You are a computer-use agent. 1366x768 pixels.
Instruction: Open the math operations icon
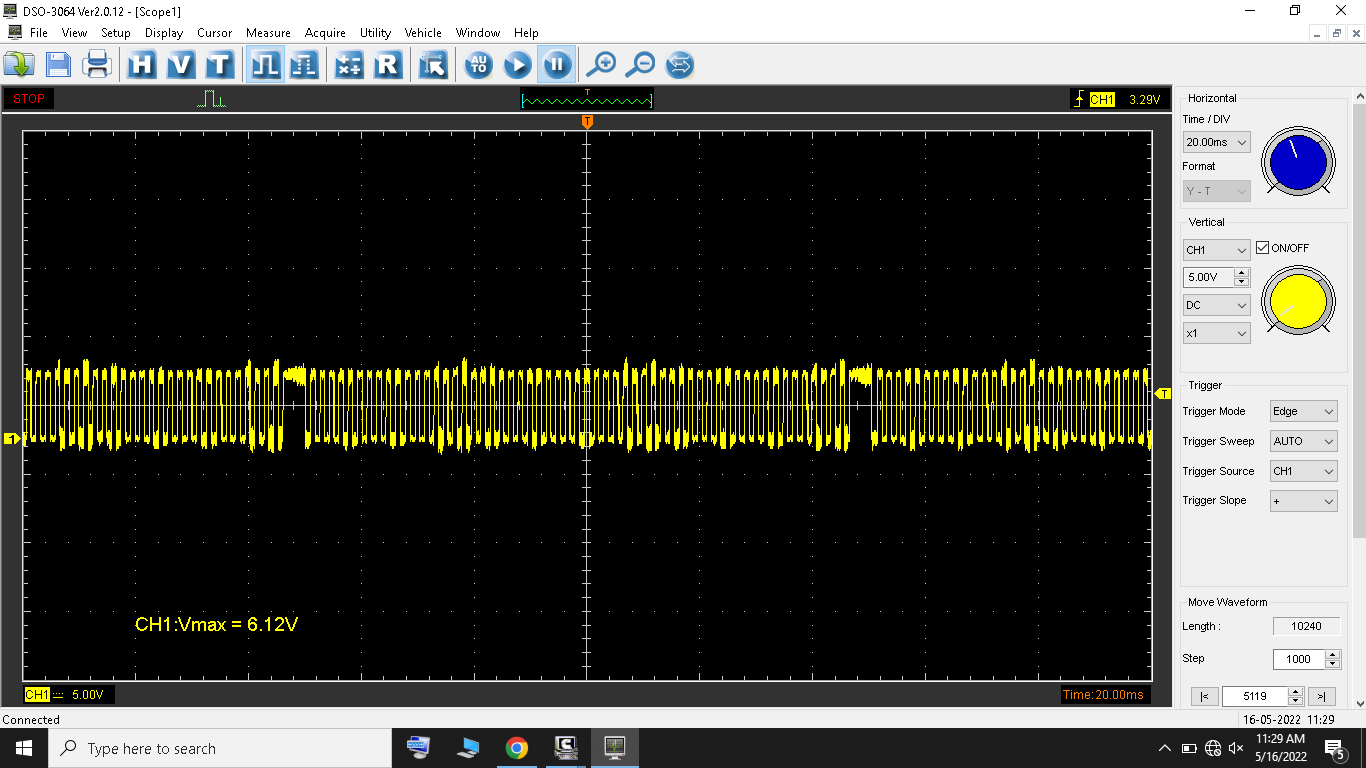point(349,65)
